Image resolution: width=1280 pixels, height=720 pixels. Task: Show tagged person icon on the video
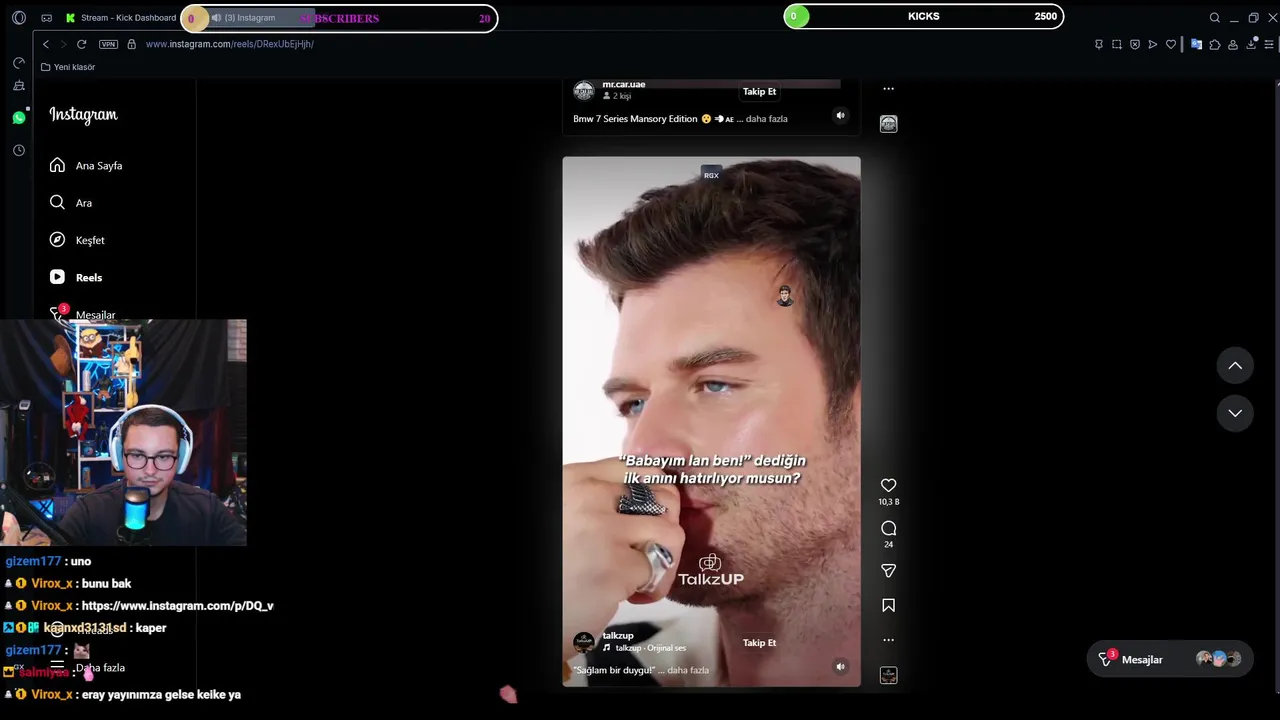(785, 296)
